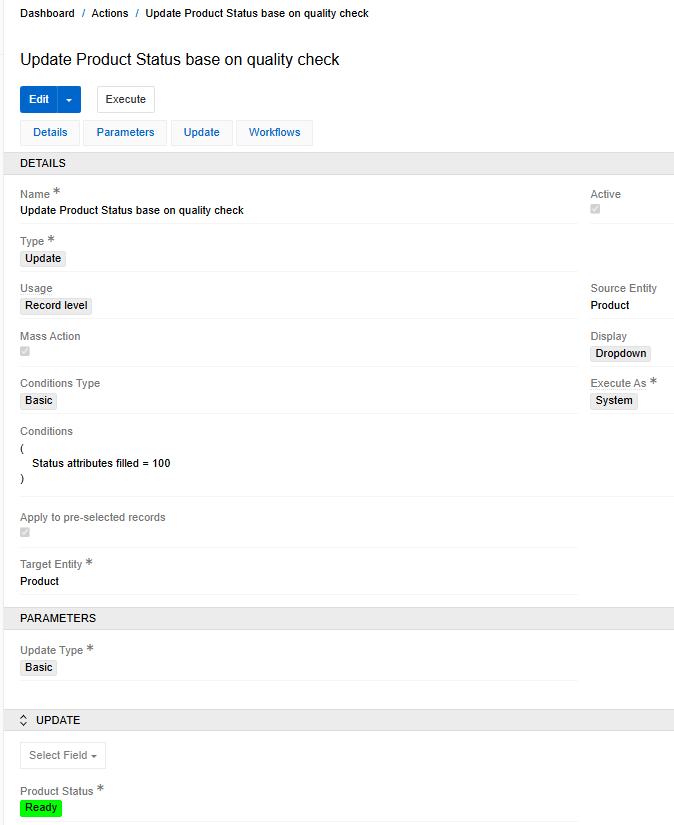This screenshot has height=825, width=674.
Task: Switch to the Details tab
Action: [50, 133]
